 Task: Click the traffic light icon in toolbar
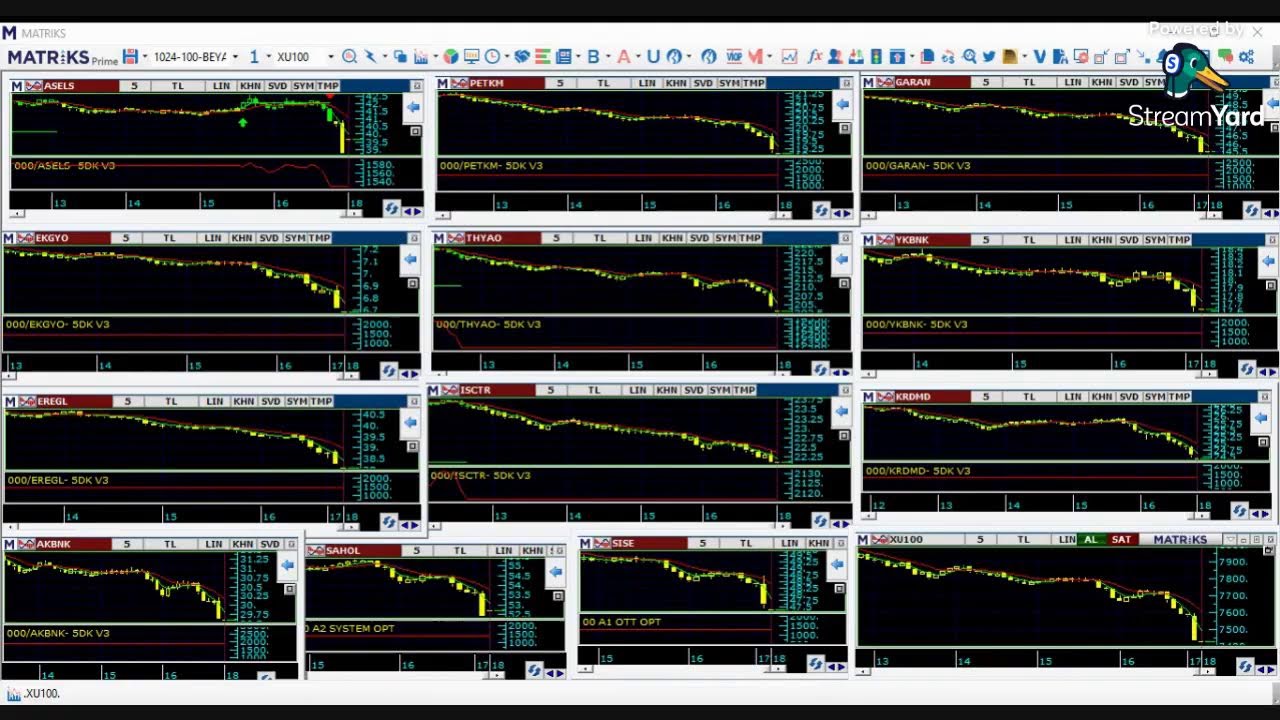click(876, 57)
